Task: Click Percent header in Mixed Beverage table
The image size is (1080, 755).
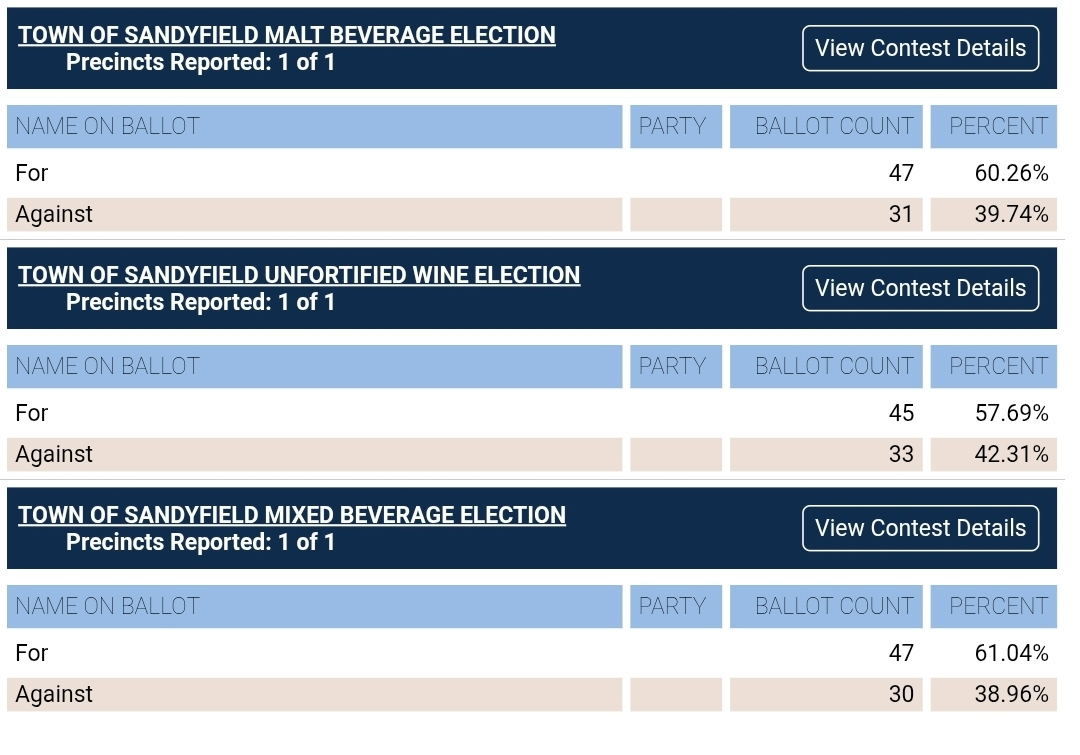Action: tap(998, 606)
